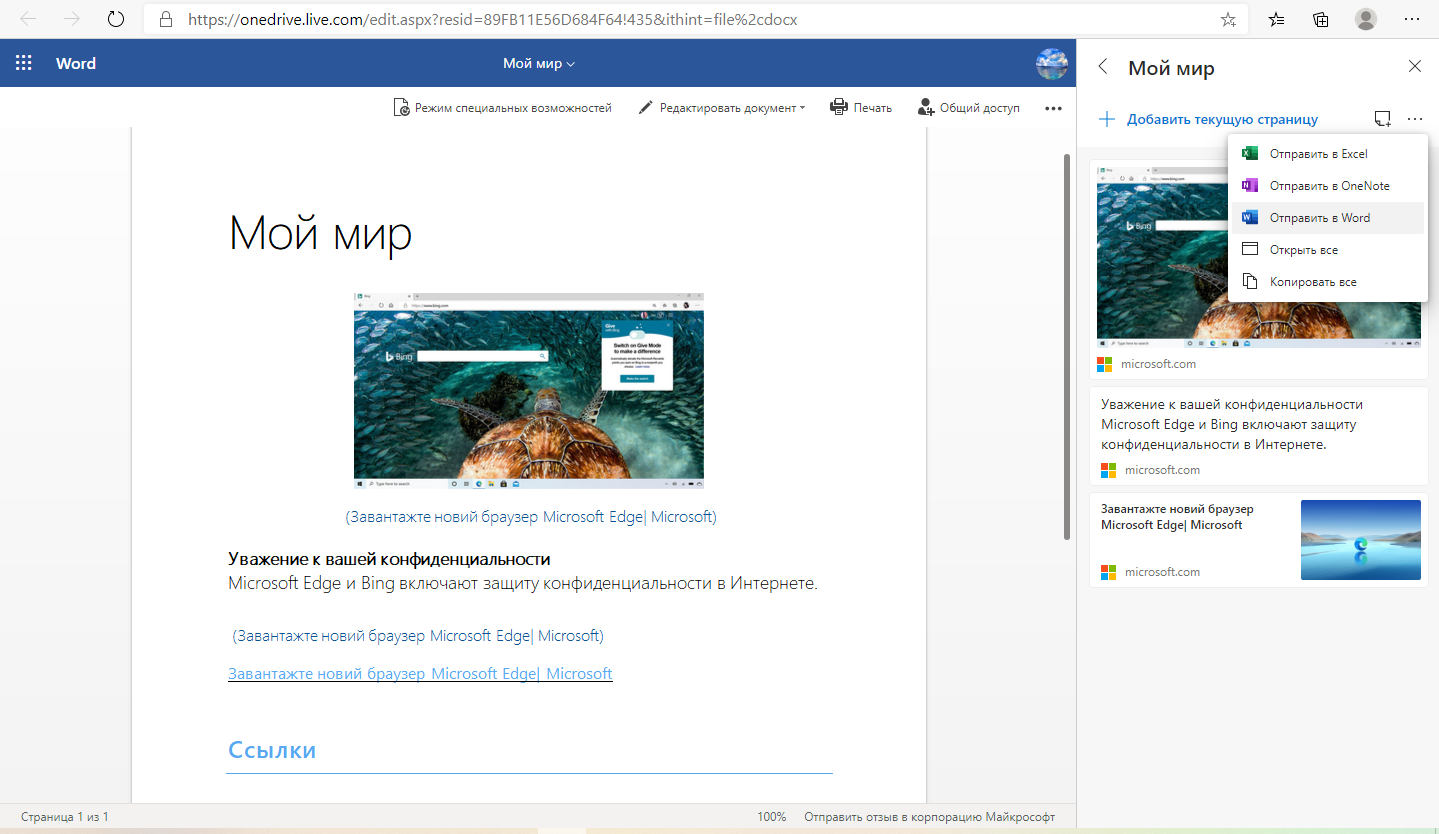Click the caption link under the turtle image

click(x=531, y=517)
